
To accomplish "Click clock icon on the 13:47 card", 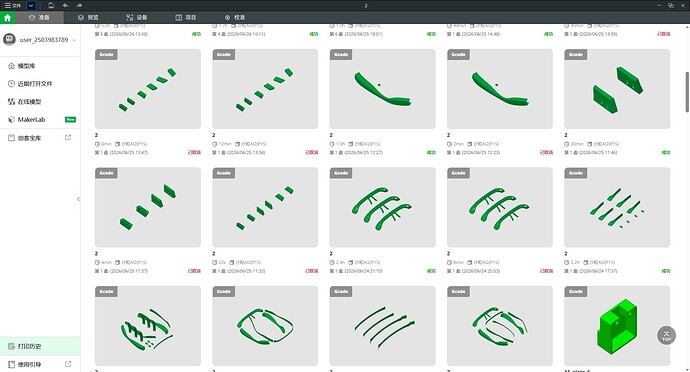I will pos(97,144).
